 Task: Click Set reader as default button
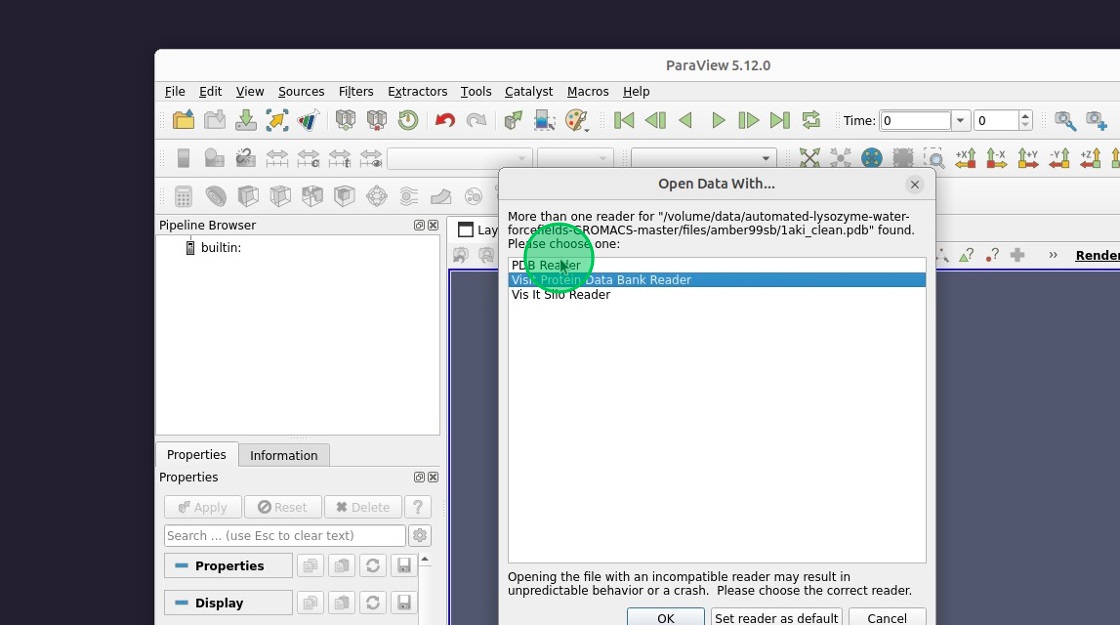click(x=776, y=618)
